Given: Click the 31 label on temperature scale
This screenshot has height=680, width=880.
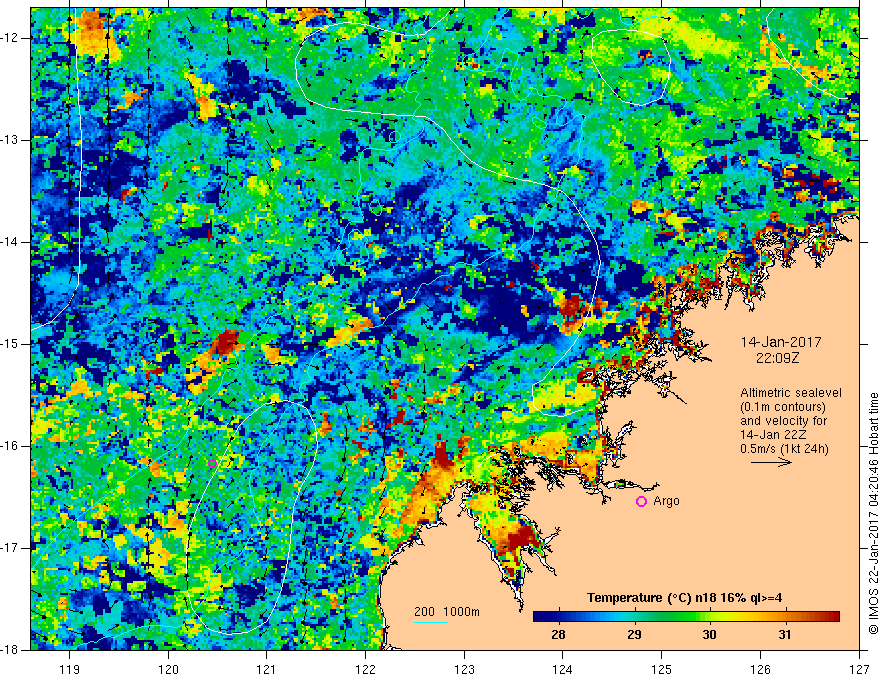Looking at the screenshot, I should (x=785, y=635).
